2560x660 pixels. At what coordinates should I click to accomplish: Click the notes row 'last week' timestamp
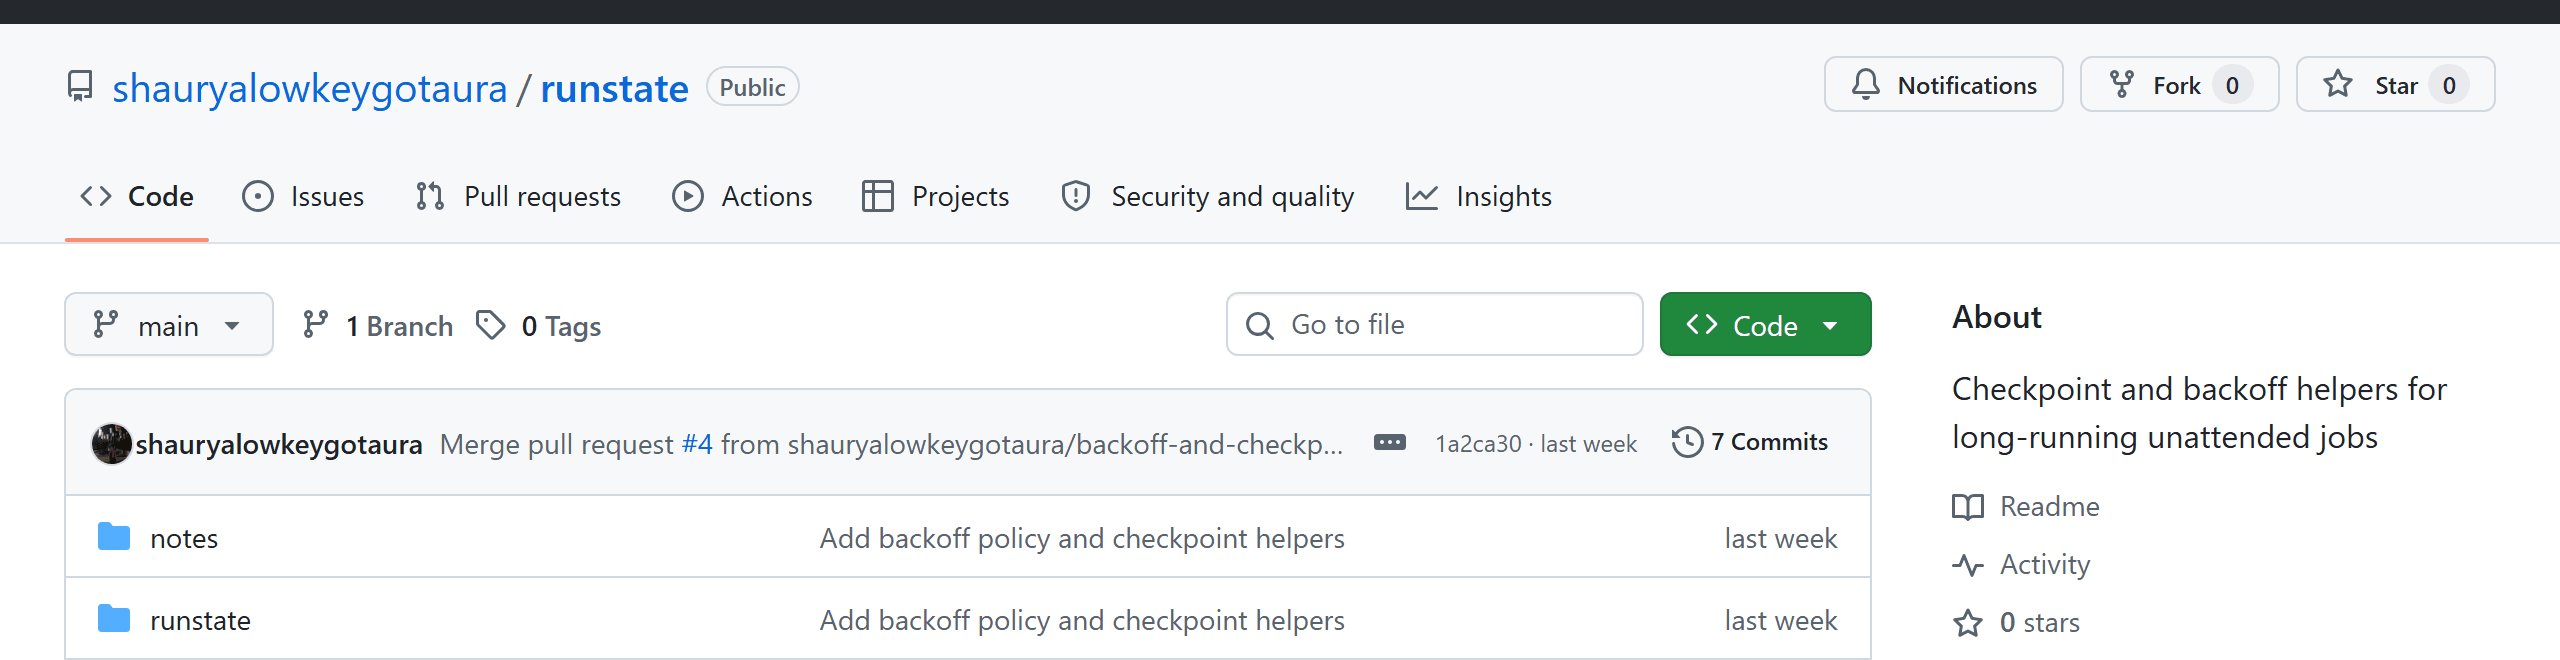pos(1781,538)
